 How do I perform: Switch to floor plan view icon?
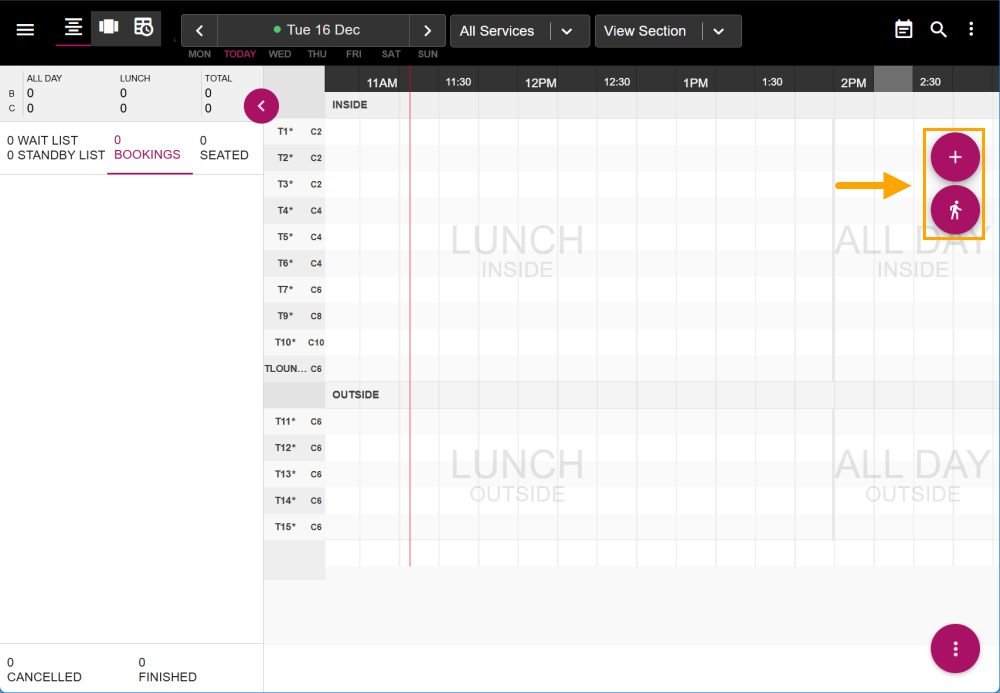[108, 27]
